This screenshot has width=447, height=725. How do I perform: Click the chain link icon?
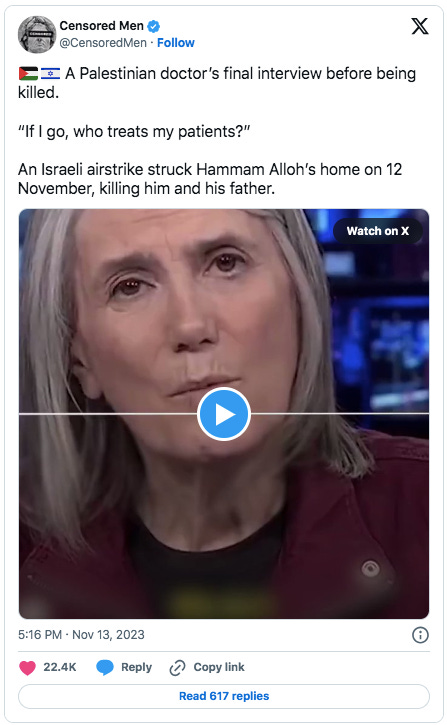tap(178, 668)
